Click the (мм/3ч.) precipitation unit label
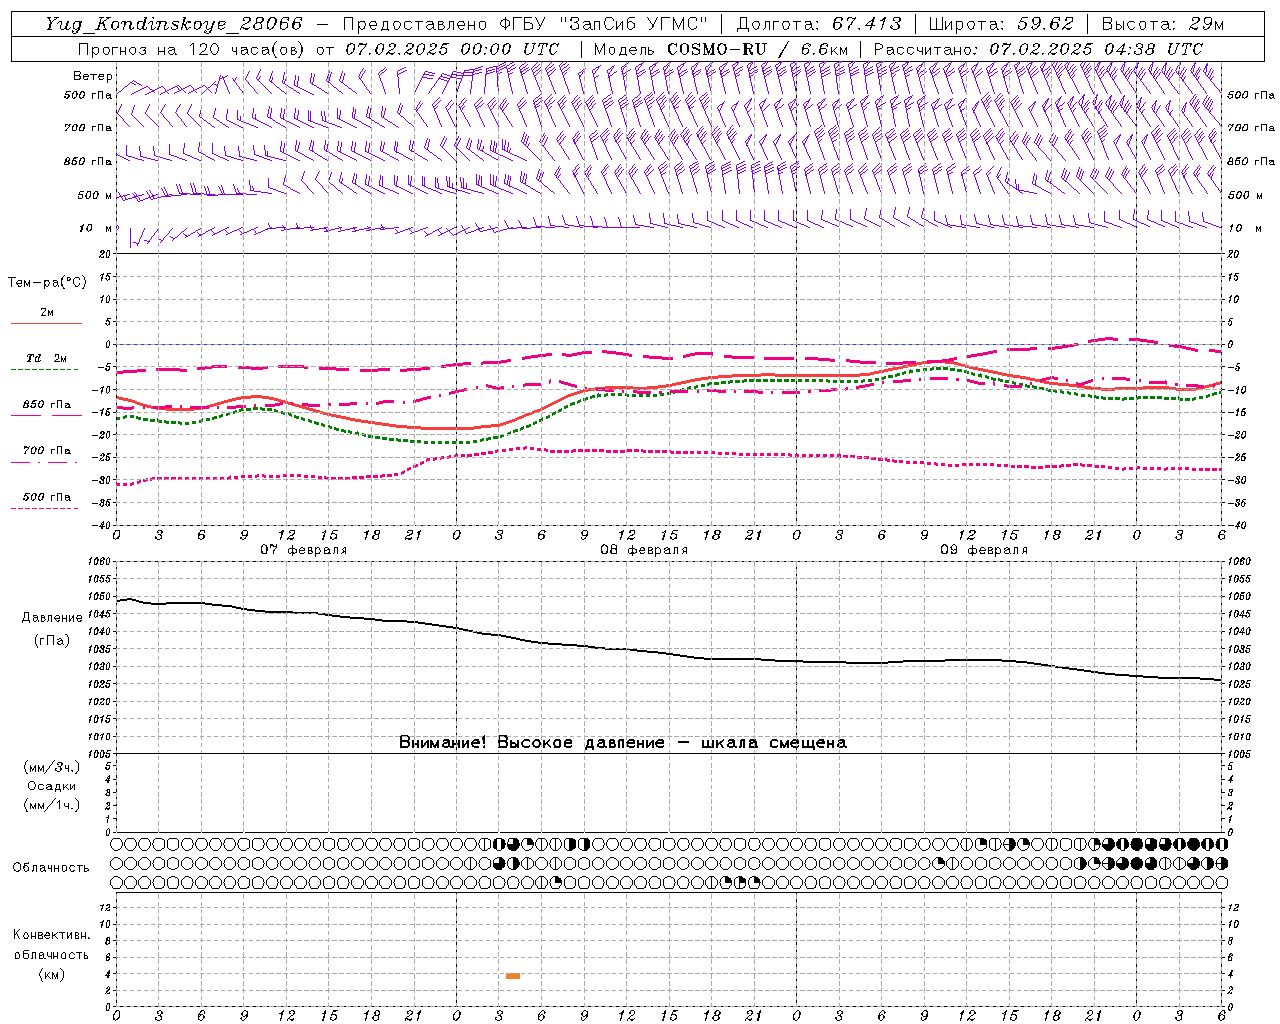 [x=52, y=767]
